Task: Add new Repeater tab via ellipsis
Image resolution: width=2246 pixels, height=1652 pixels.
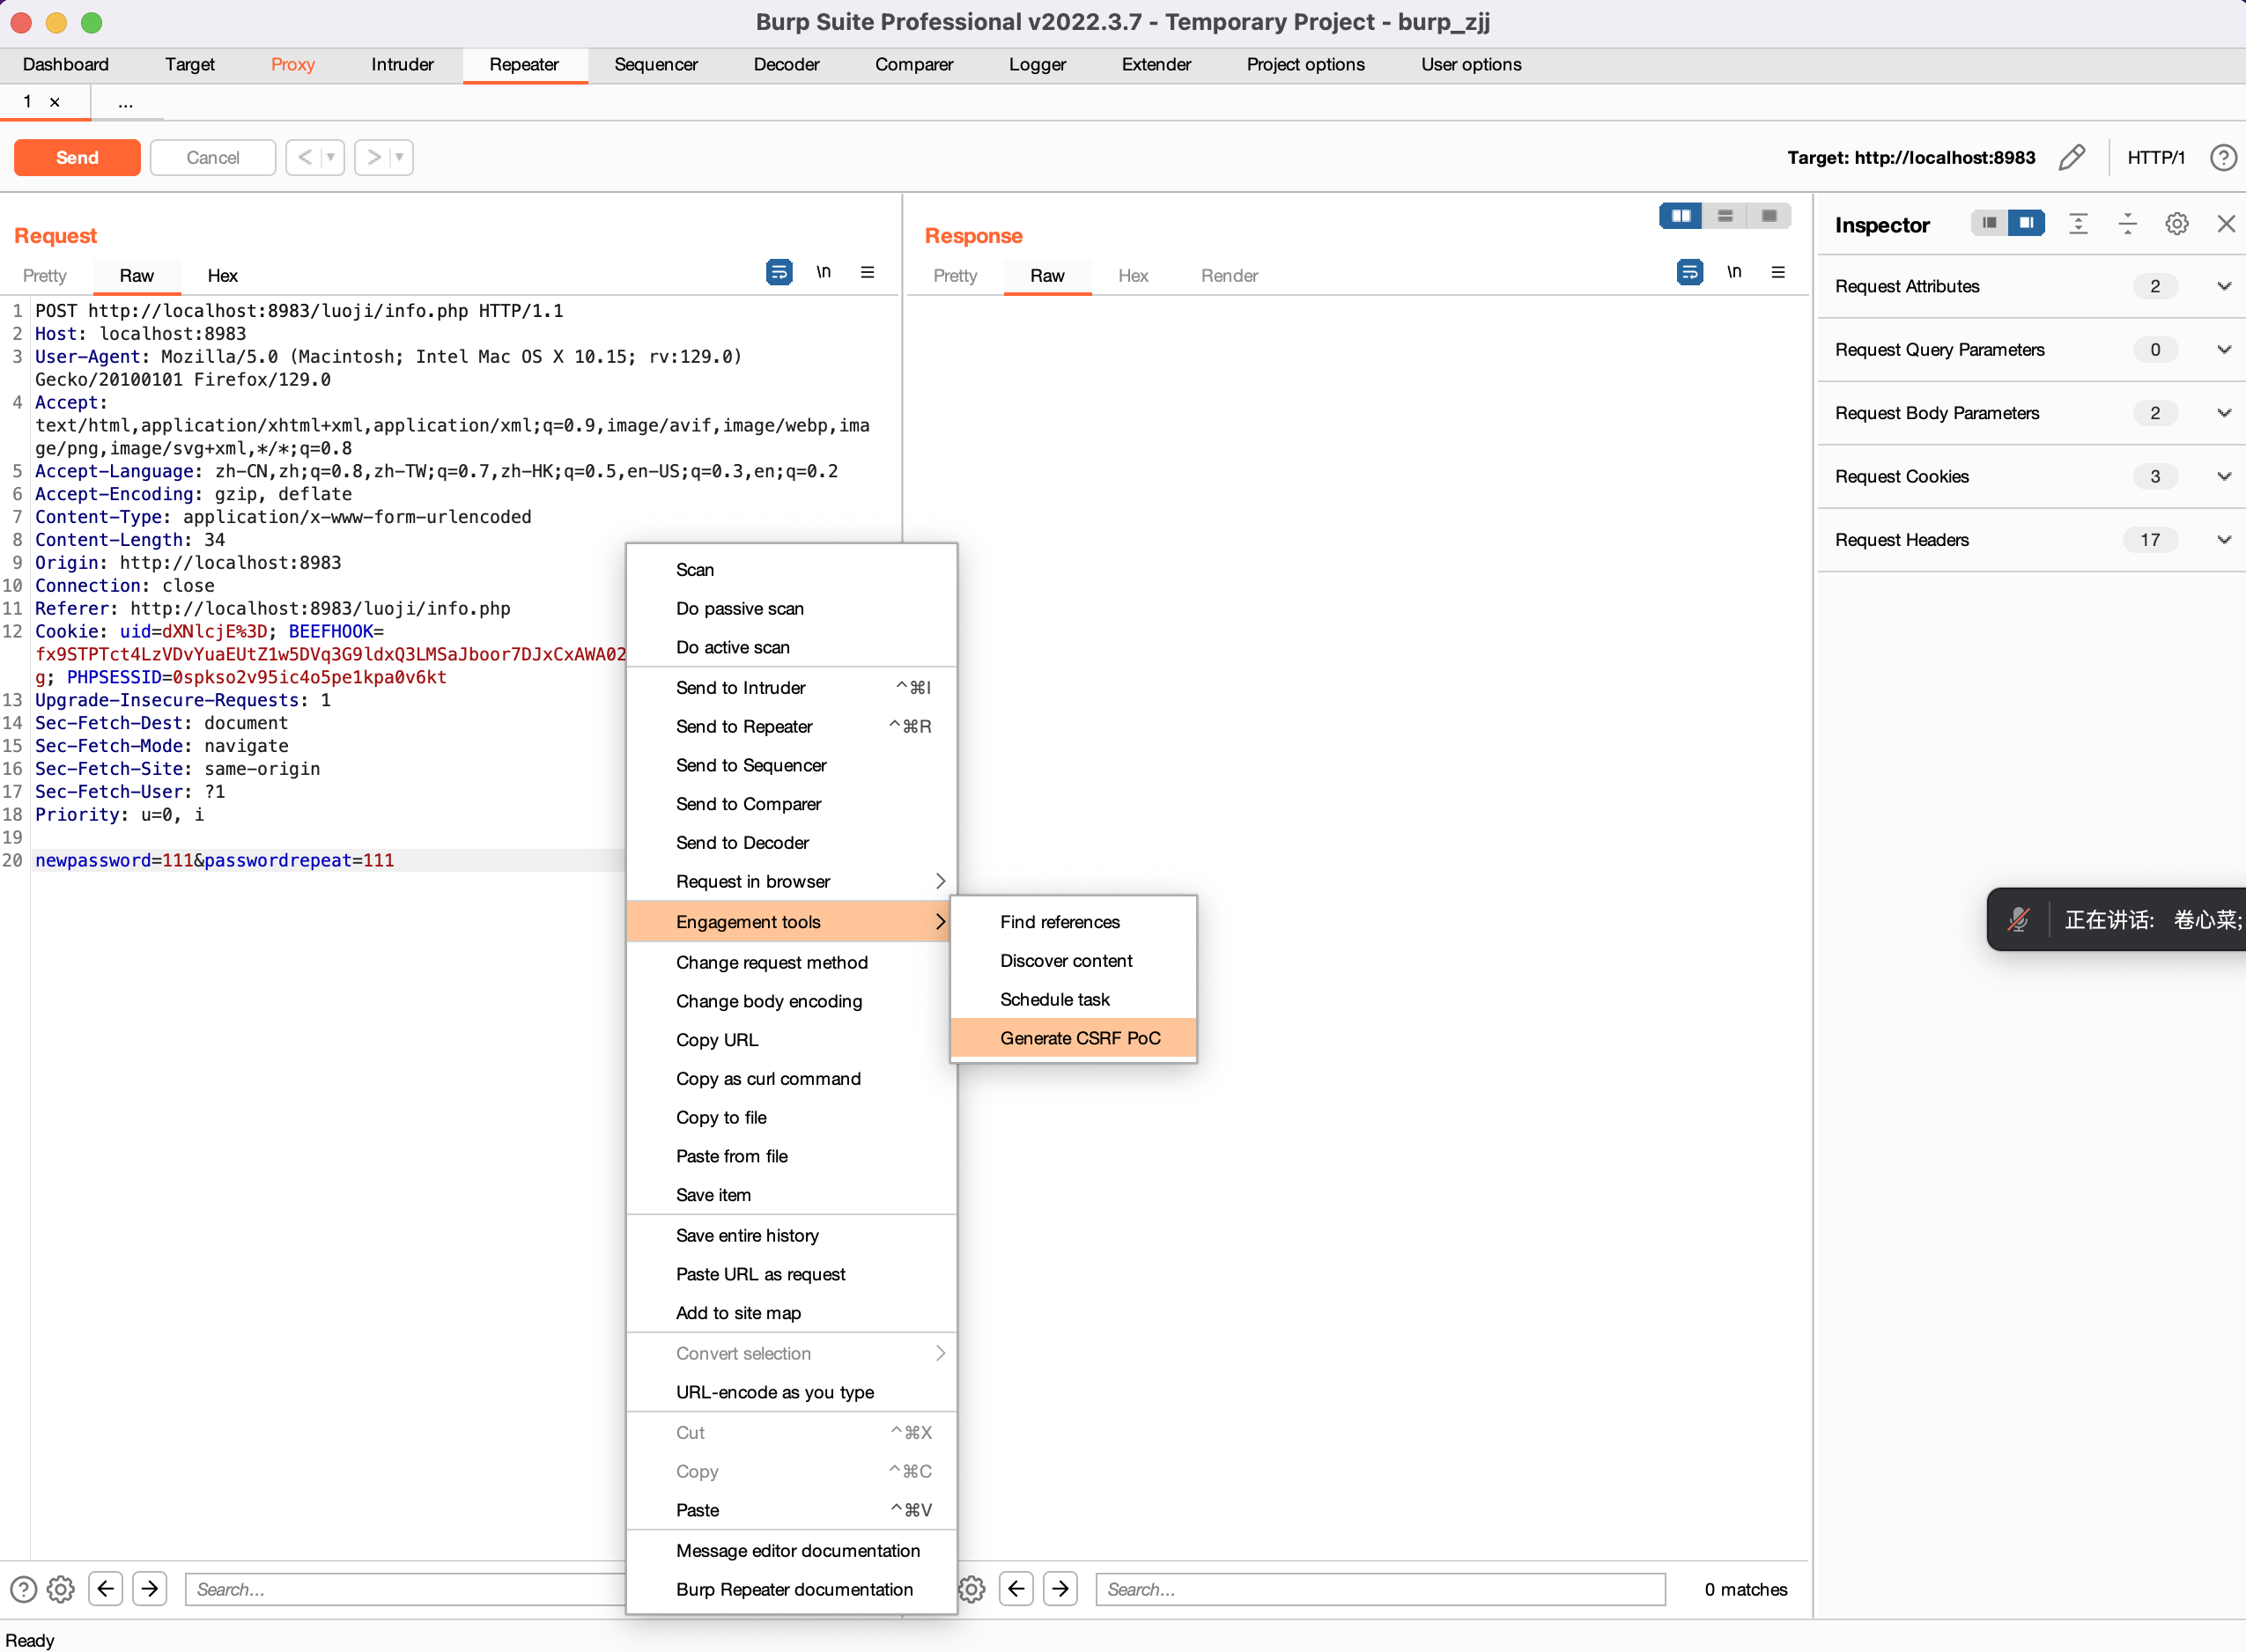Action: click(x=125, y=102)
